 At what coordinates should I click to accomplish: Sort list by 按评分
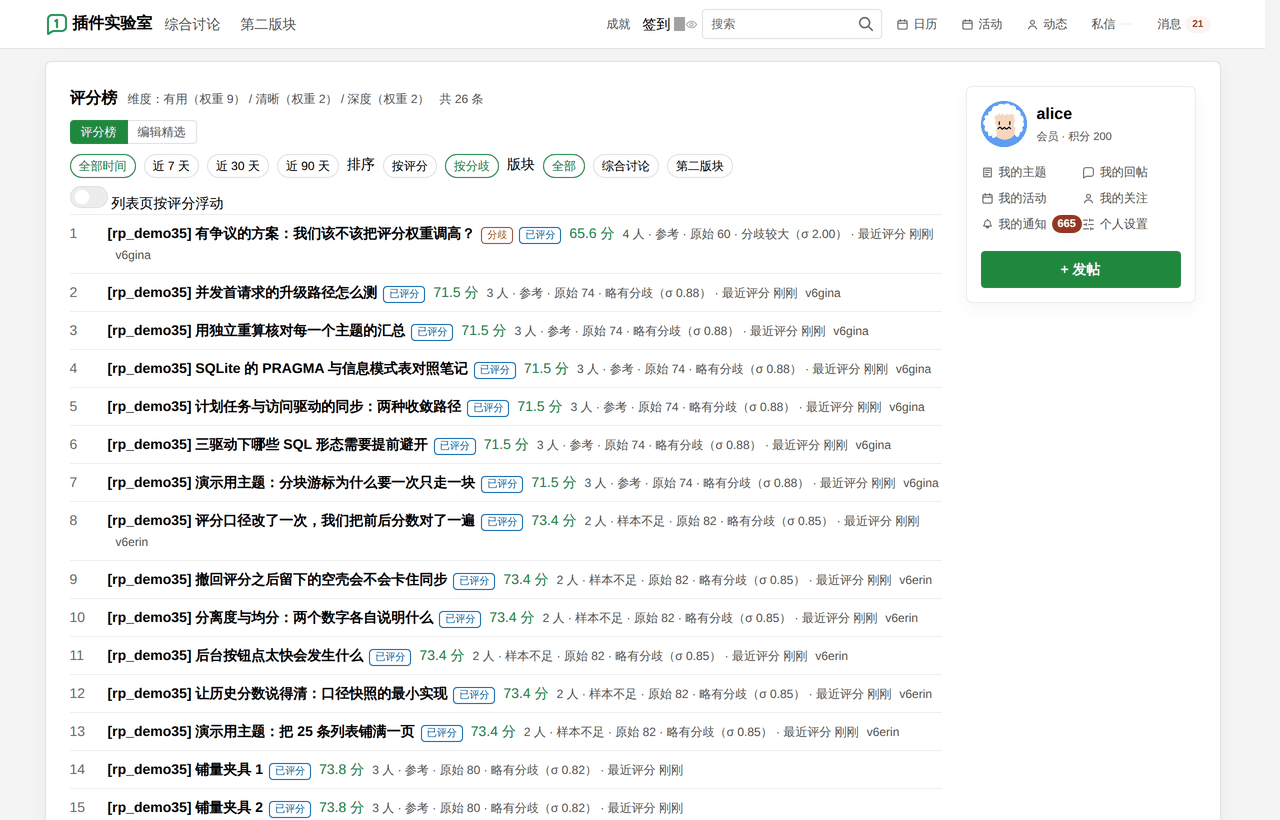click(410, 166)
